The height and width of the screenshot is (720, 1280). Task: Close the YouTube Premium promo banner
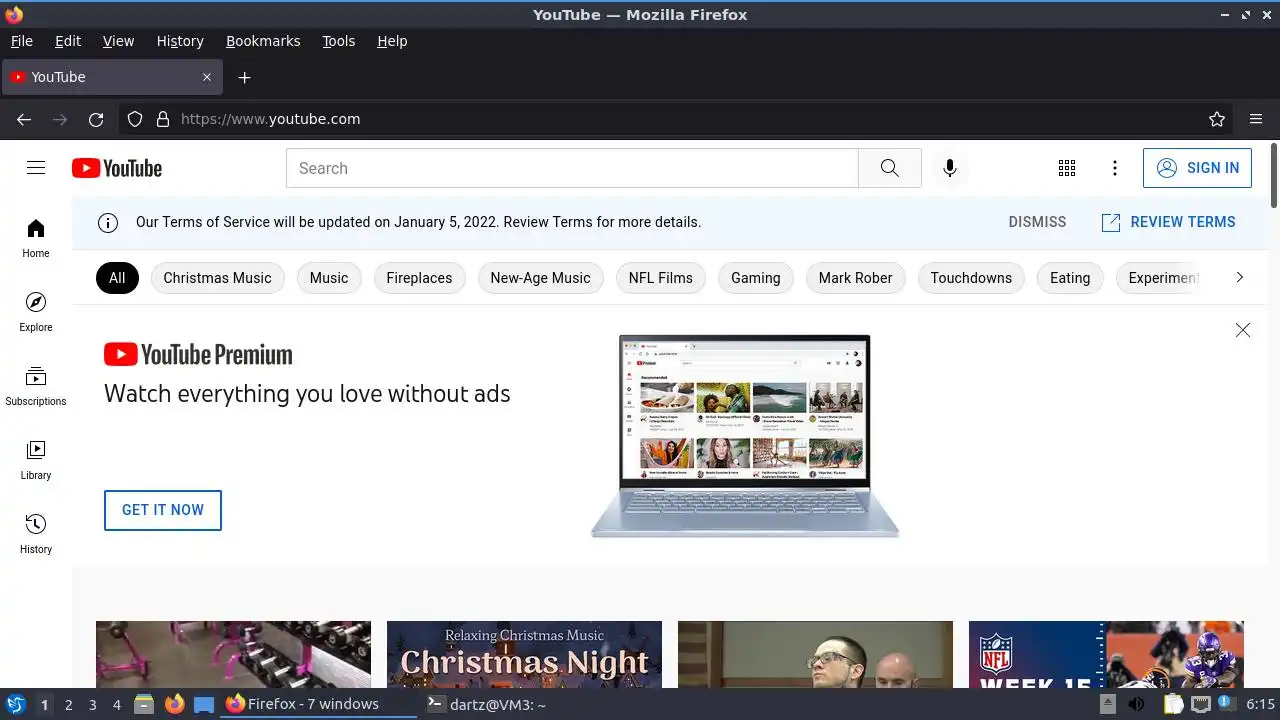(x=1242, y=330)
